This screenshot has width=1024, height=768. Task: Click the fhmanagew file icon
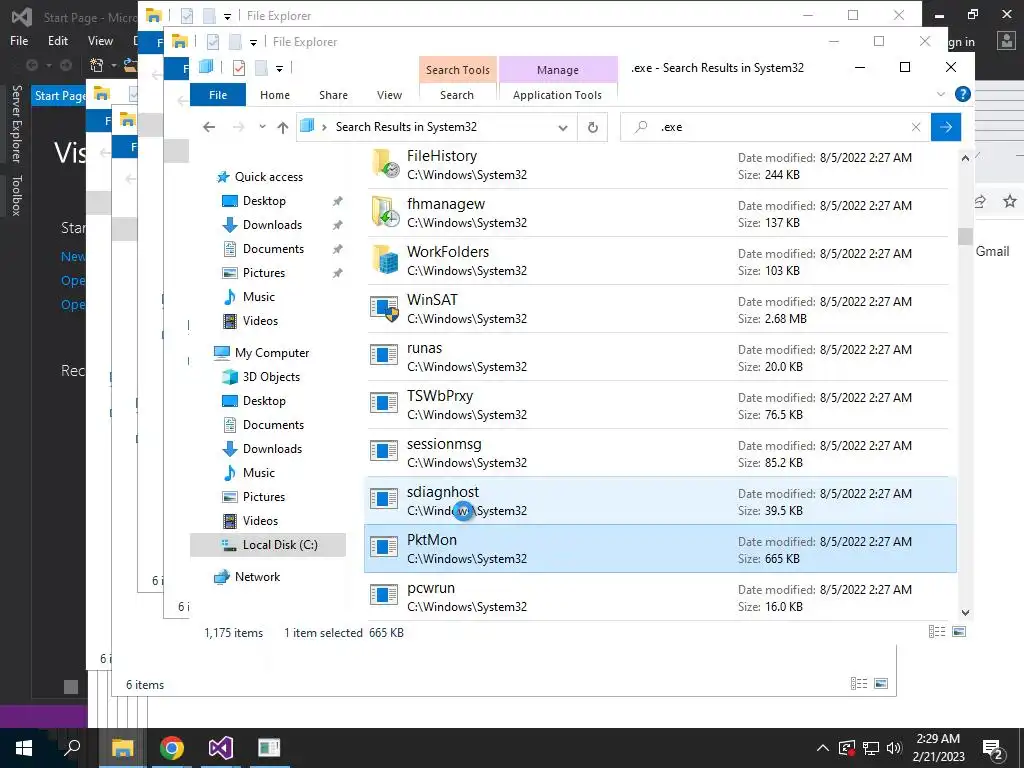tap(385, 212)
